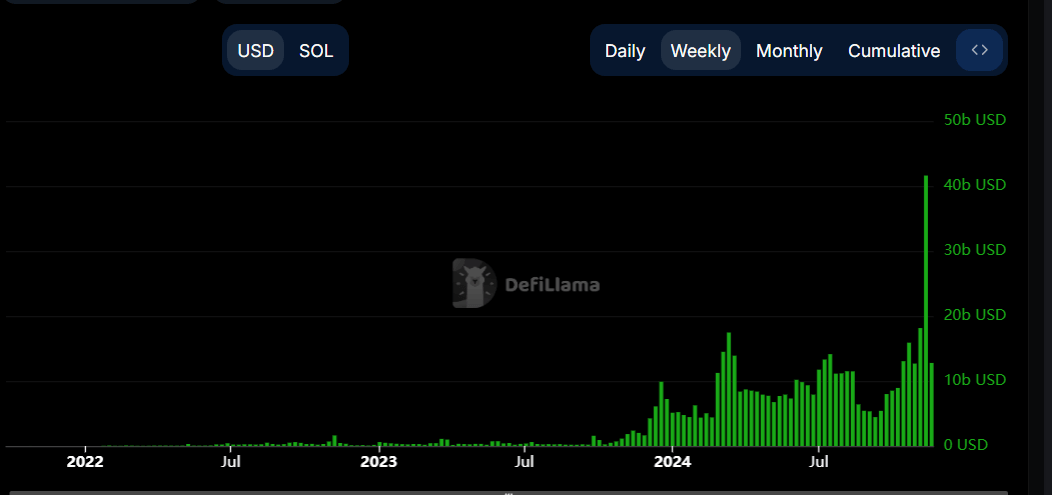Viewport: 1052px width, 495px height.
Task: Click the 30b USD axis label
Action: [975, 250]
